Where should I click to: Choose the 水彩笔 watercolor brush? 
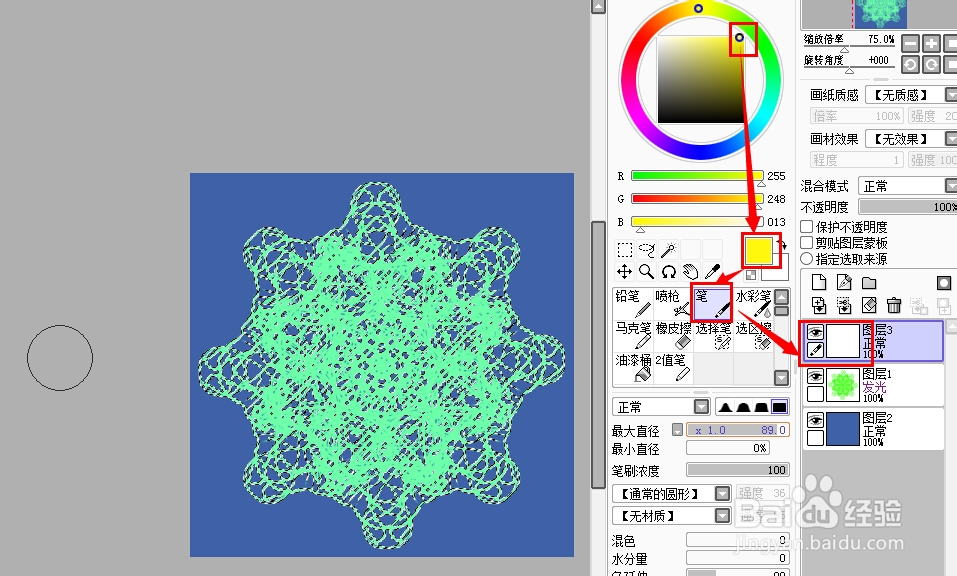coord(753,304)
